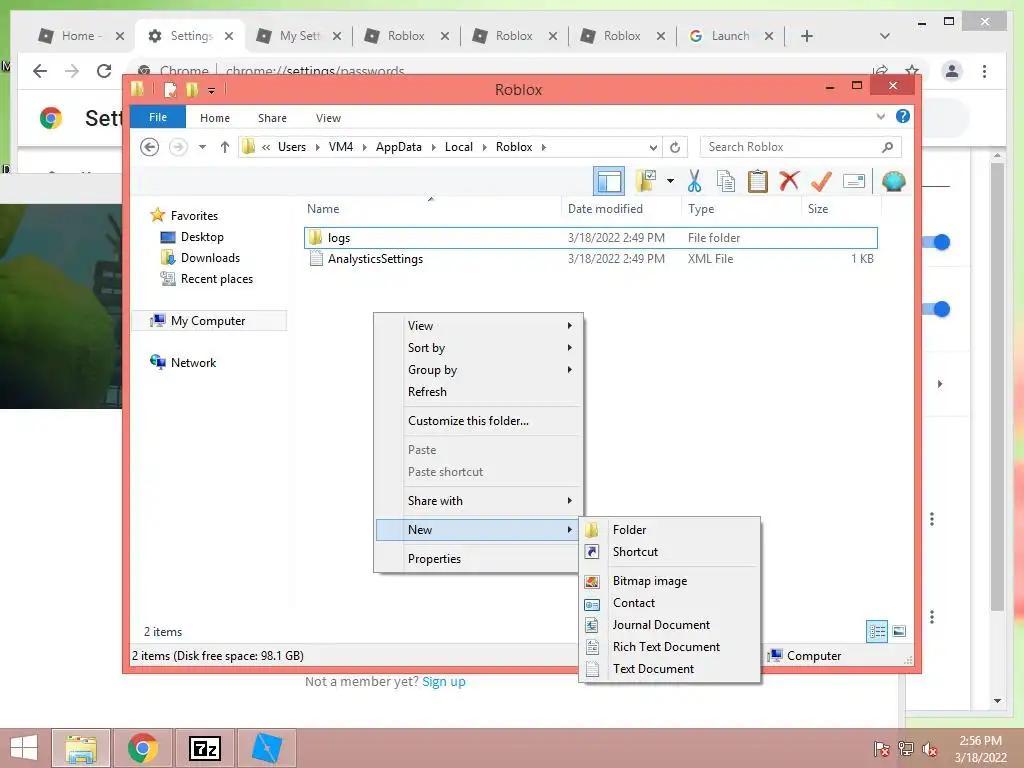Create a new Journal Document

click(x=670, y=625)
